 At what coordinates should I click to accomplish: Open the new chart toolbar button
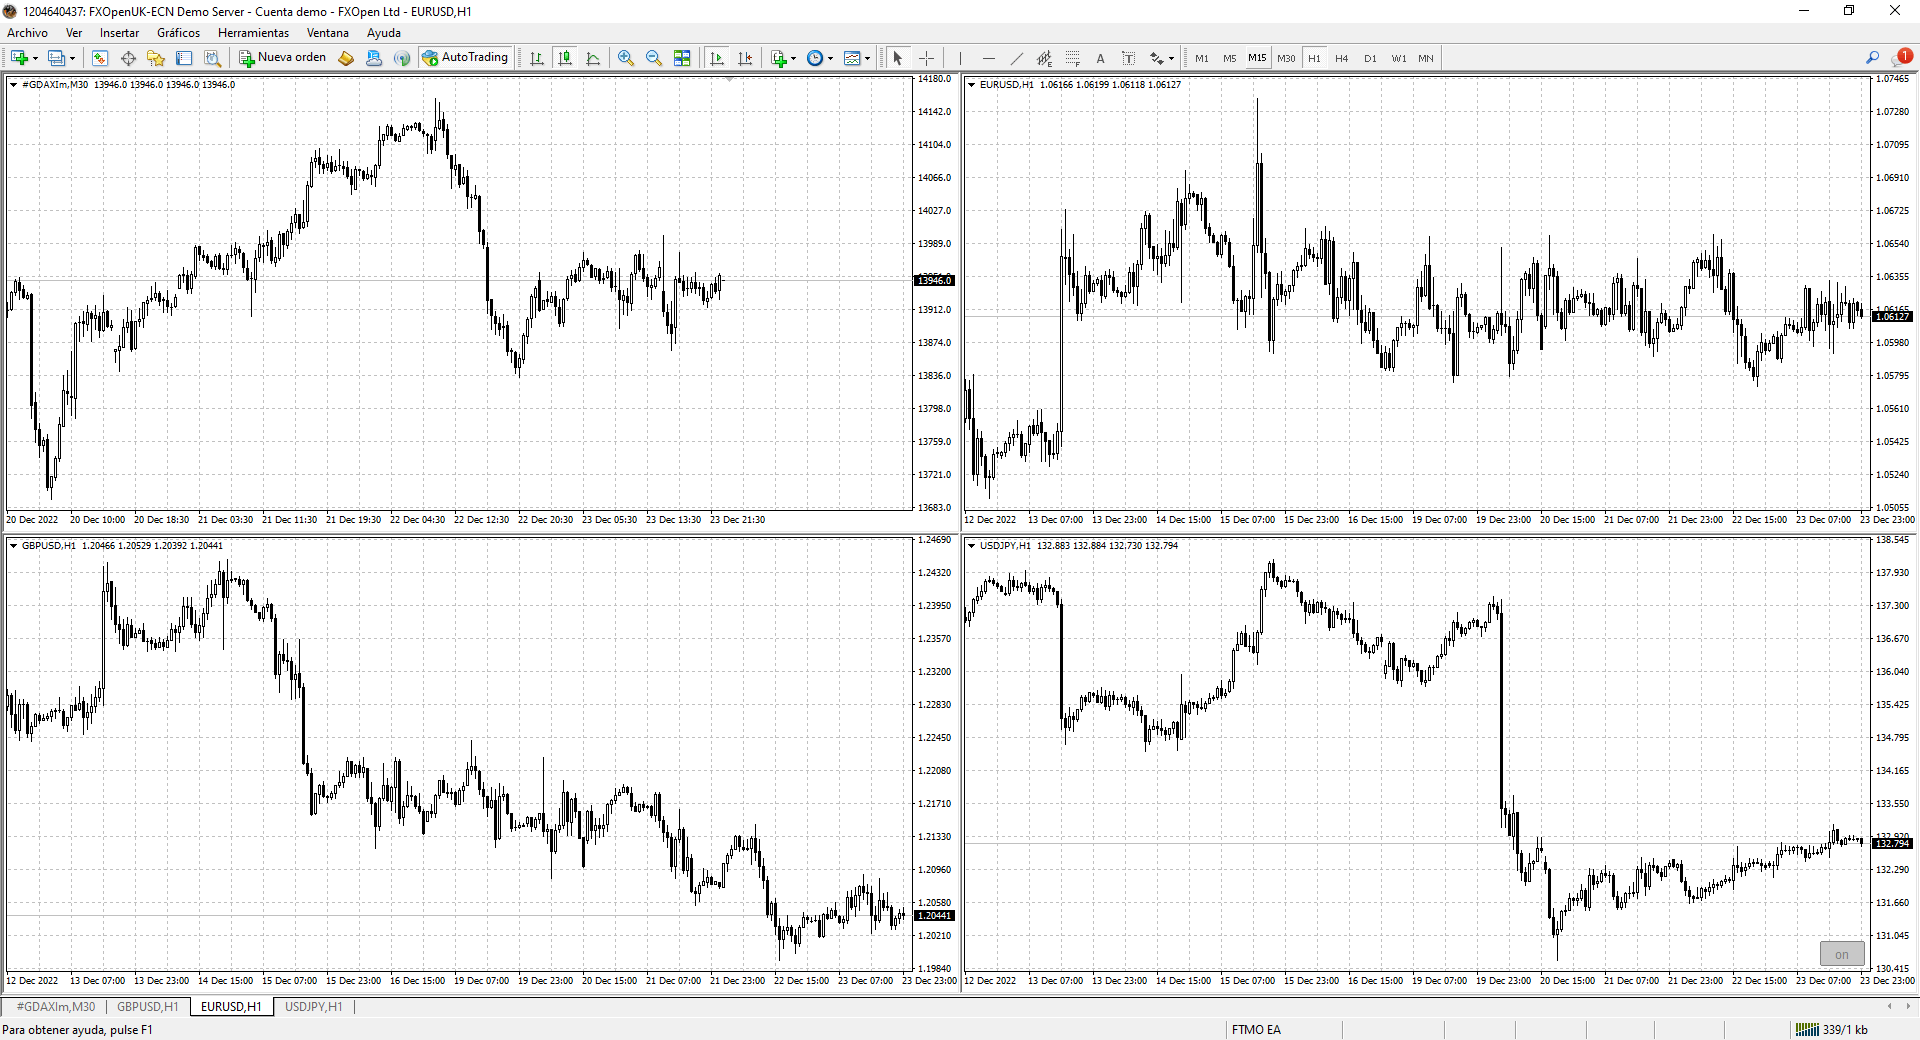point(19,58)
